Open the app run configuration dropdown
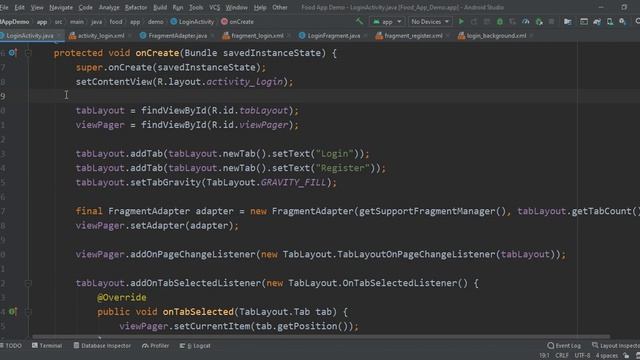The image size is (640, 360). (387, 22)
